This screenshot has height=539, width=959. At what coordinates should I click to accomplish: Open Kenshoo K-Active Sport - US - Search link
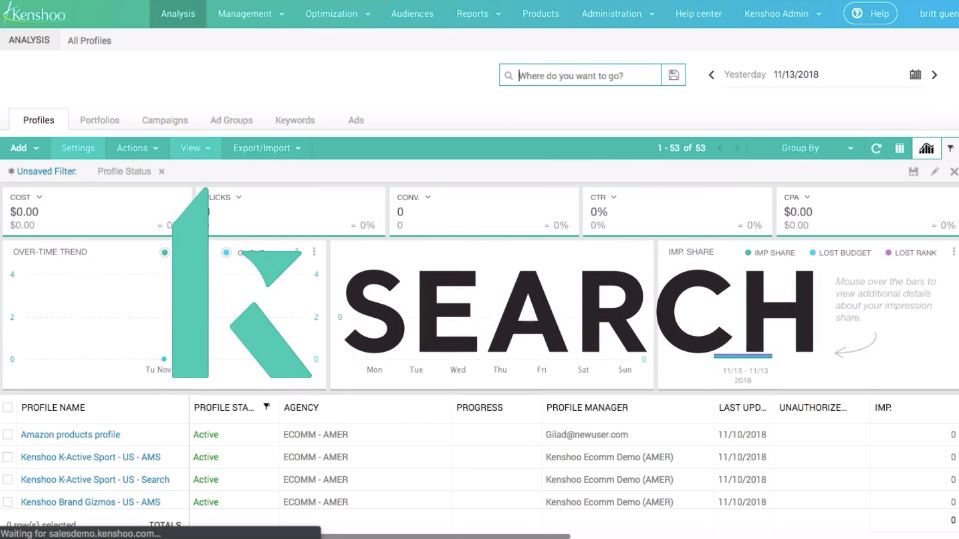(95, 480)
